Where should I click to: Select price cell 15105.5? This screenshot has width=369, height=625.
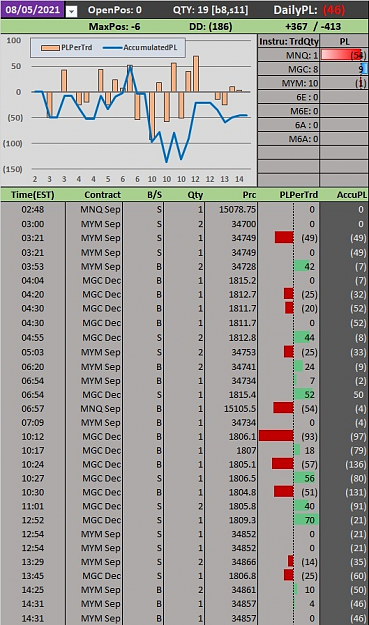tap(231, 409)
